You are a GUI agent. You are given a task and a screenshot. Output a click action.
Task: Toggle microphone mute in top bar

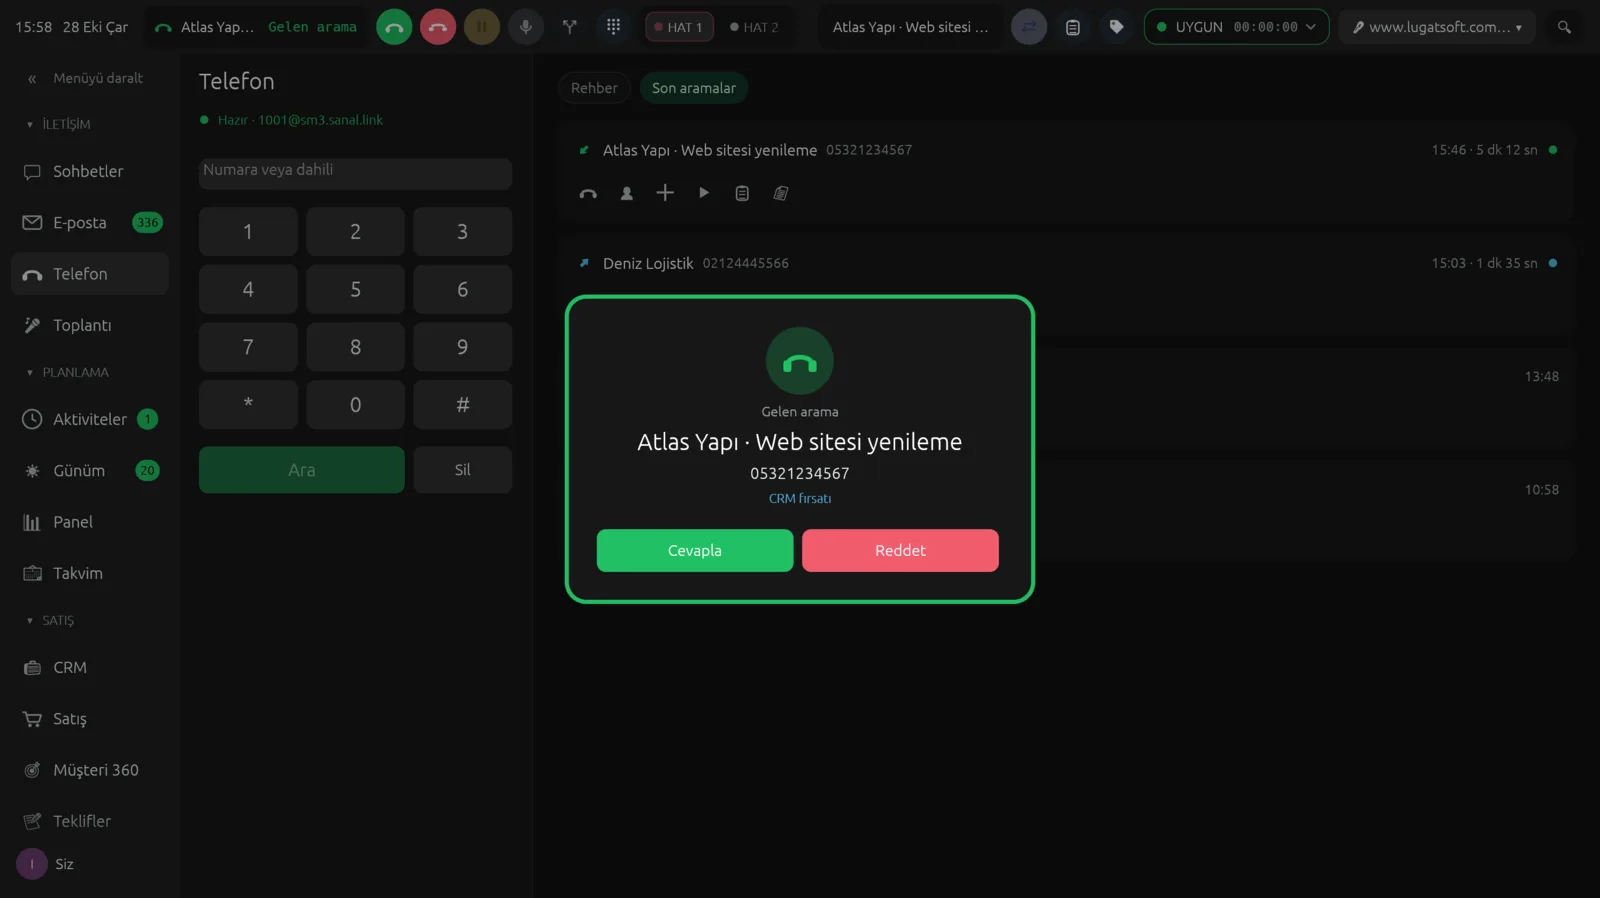click(525, 27)
